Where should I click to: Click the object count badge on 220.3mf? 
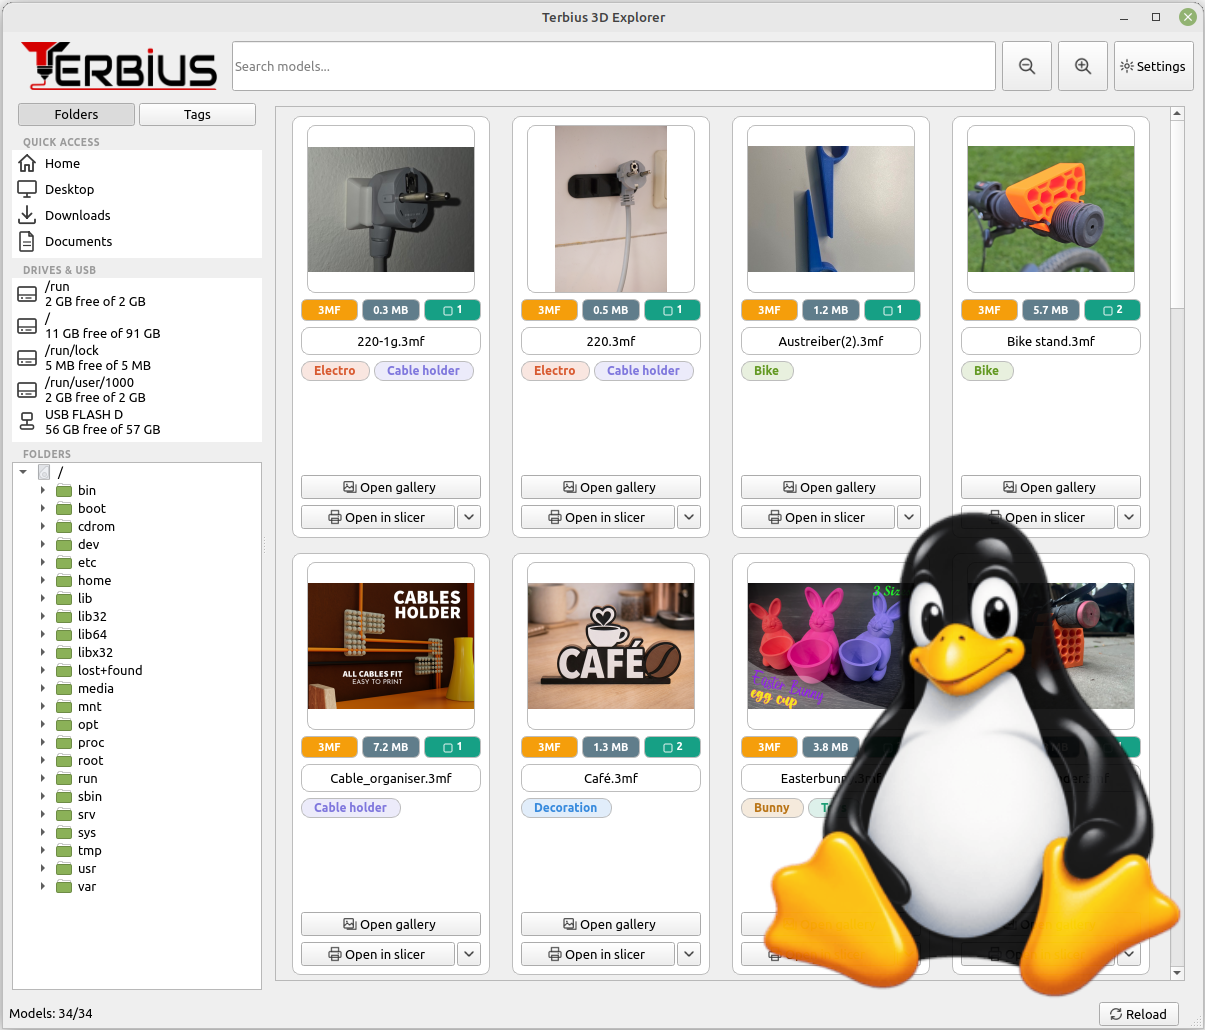(x=672, y=310)
